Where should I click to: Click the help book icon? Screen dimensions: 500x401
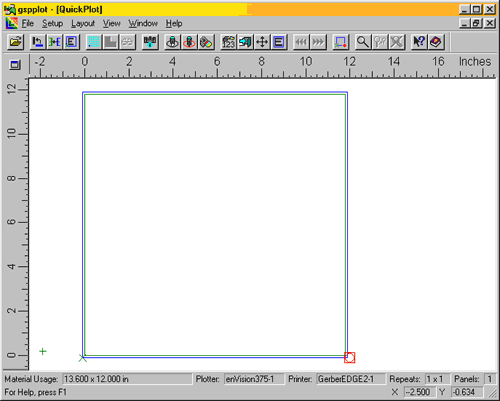(x=436, y=42)
